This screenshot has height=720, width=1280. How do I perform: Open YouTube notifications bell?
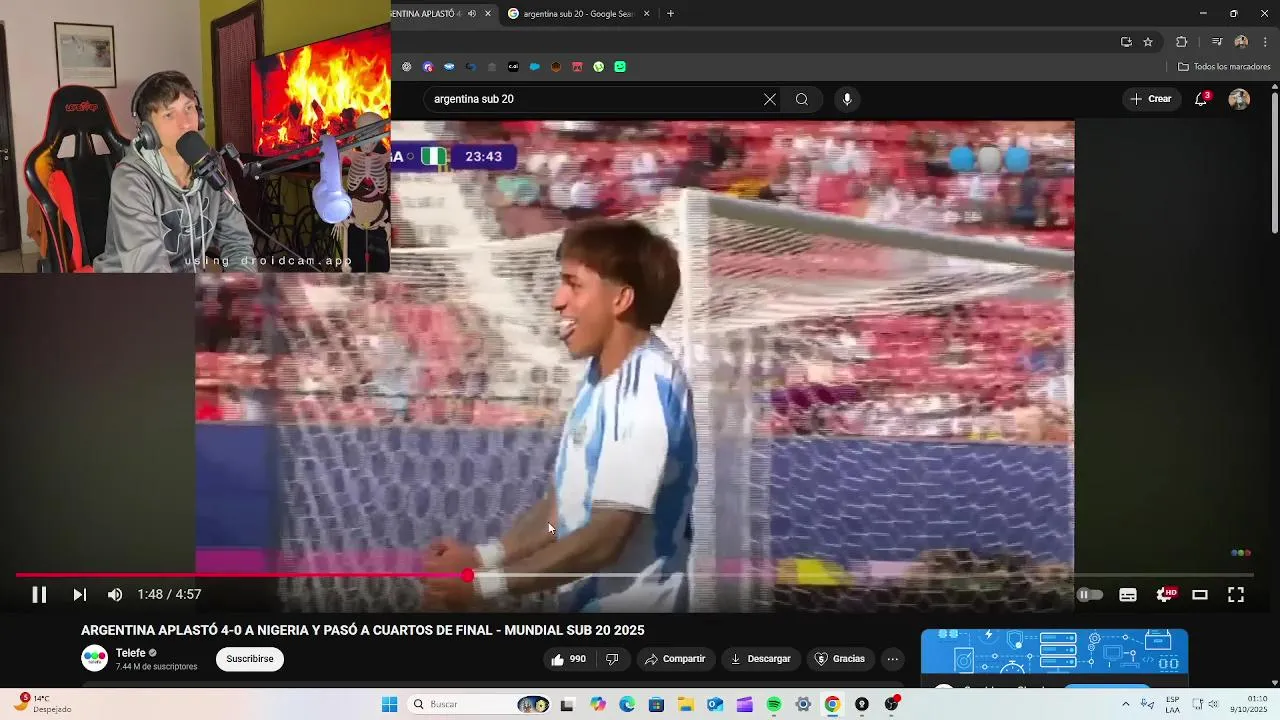[x=1201, y=99]
